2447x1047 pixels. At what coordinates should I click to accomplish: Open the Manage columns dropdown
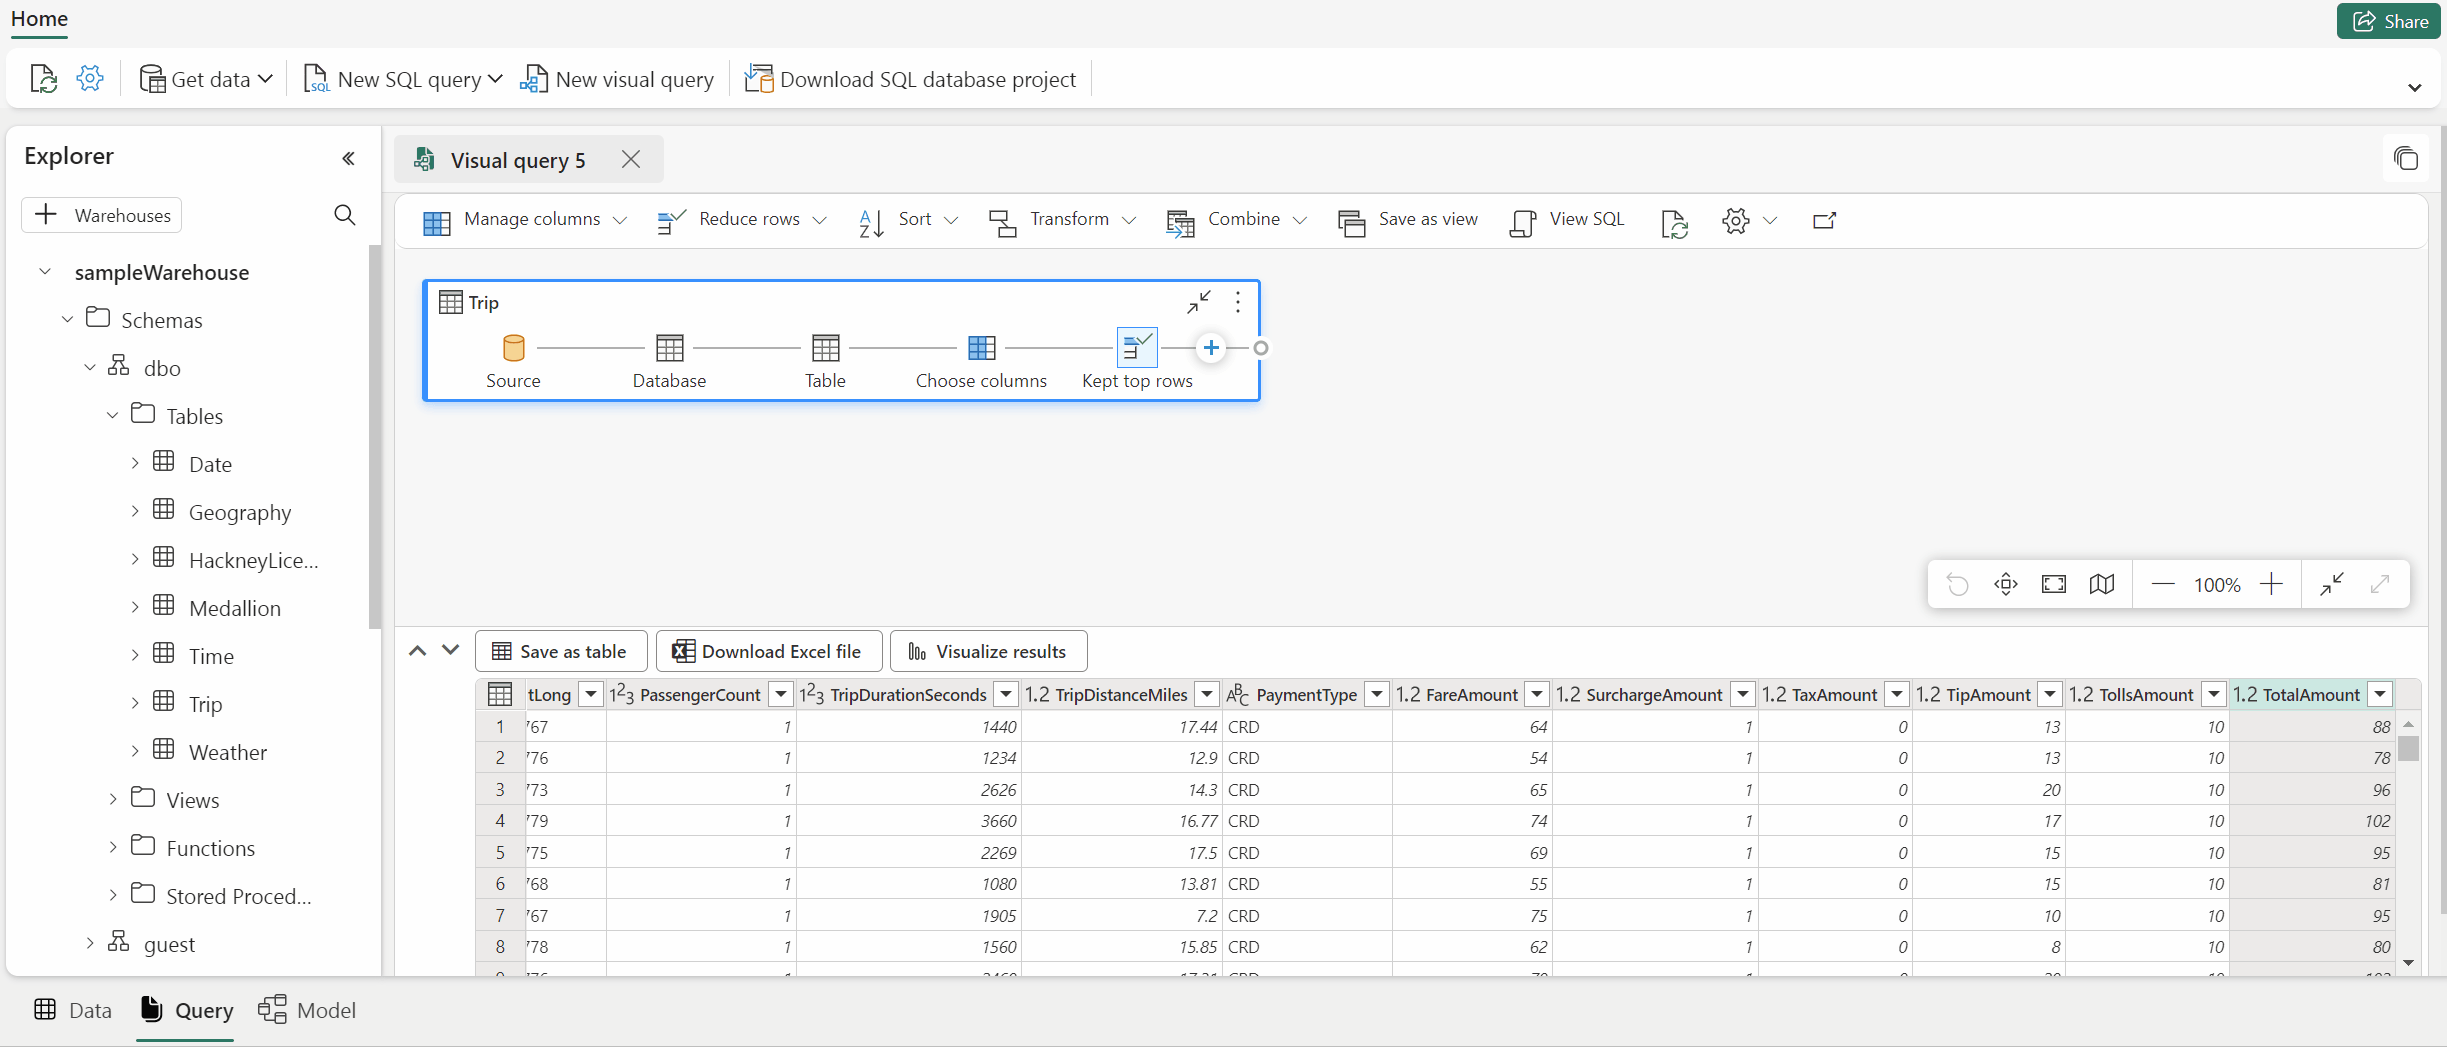click(x=620, y=221)
